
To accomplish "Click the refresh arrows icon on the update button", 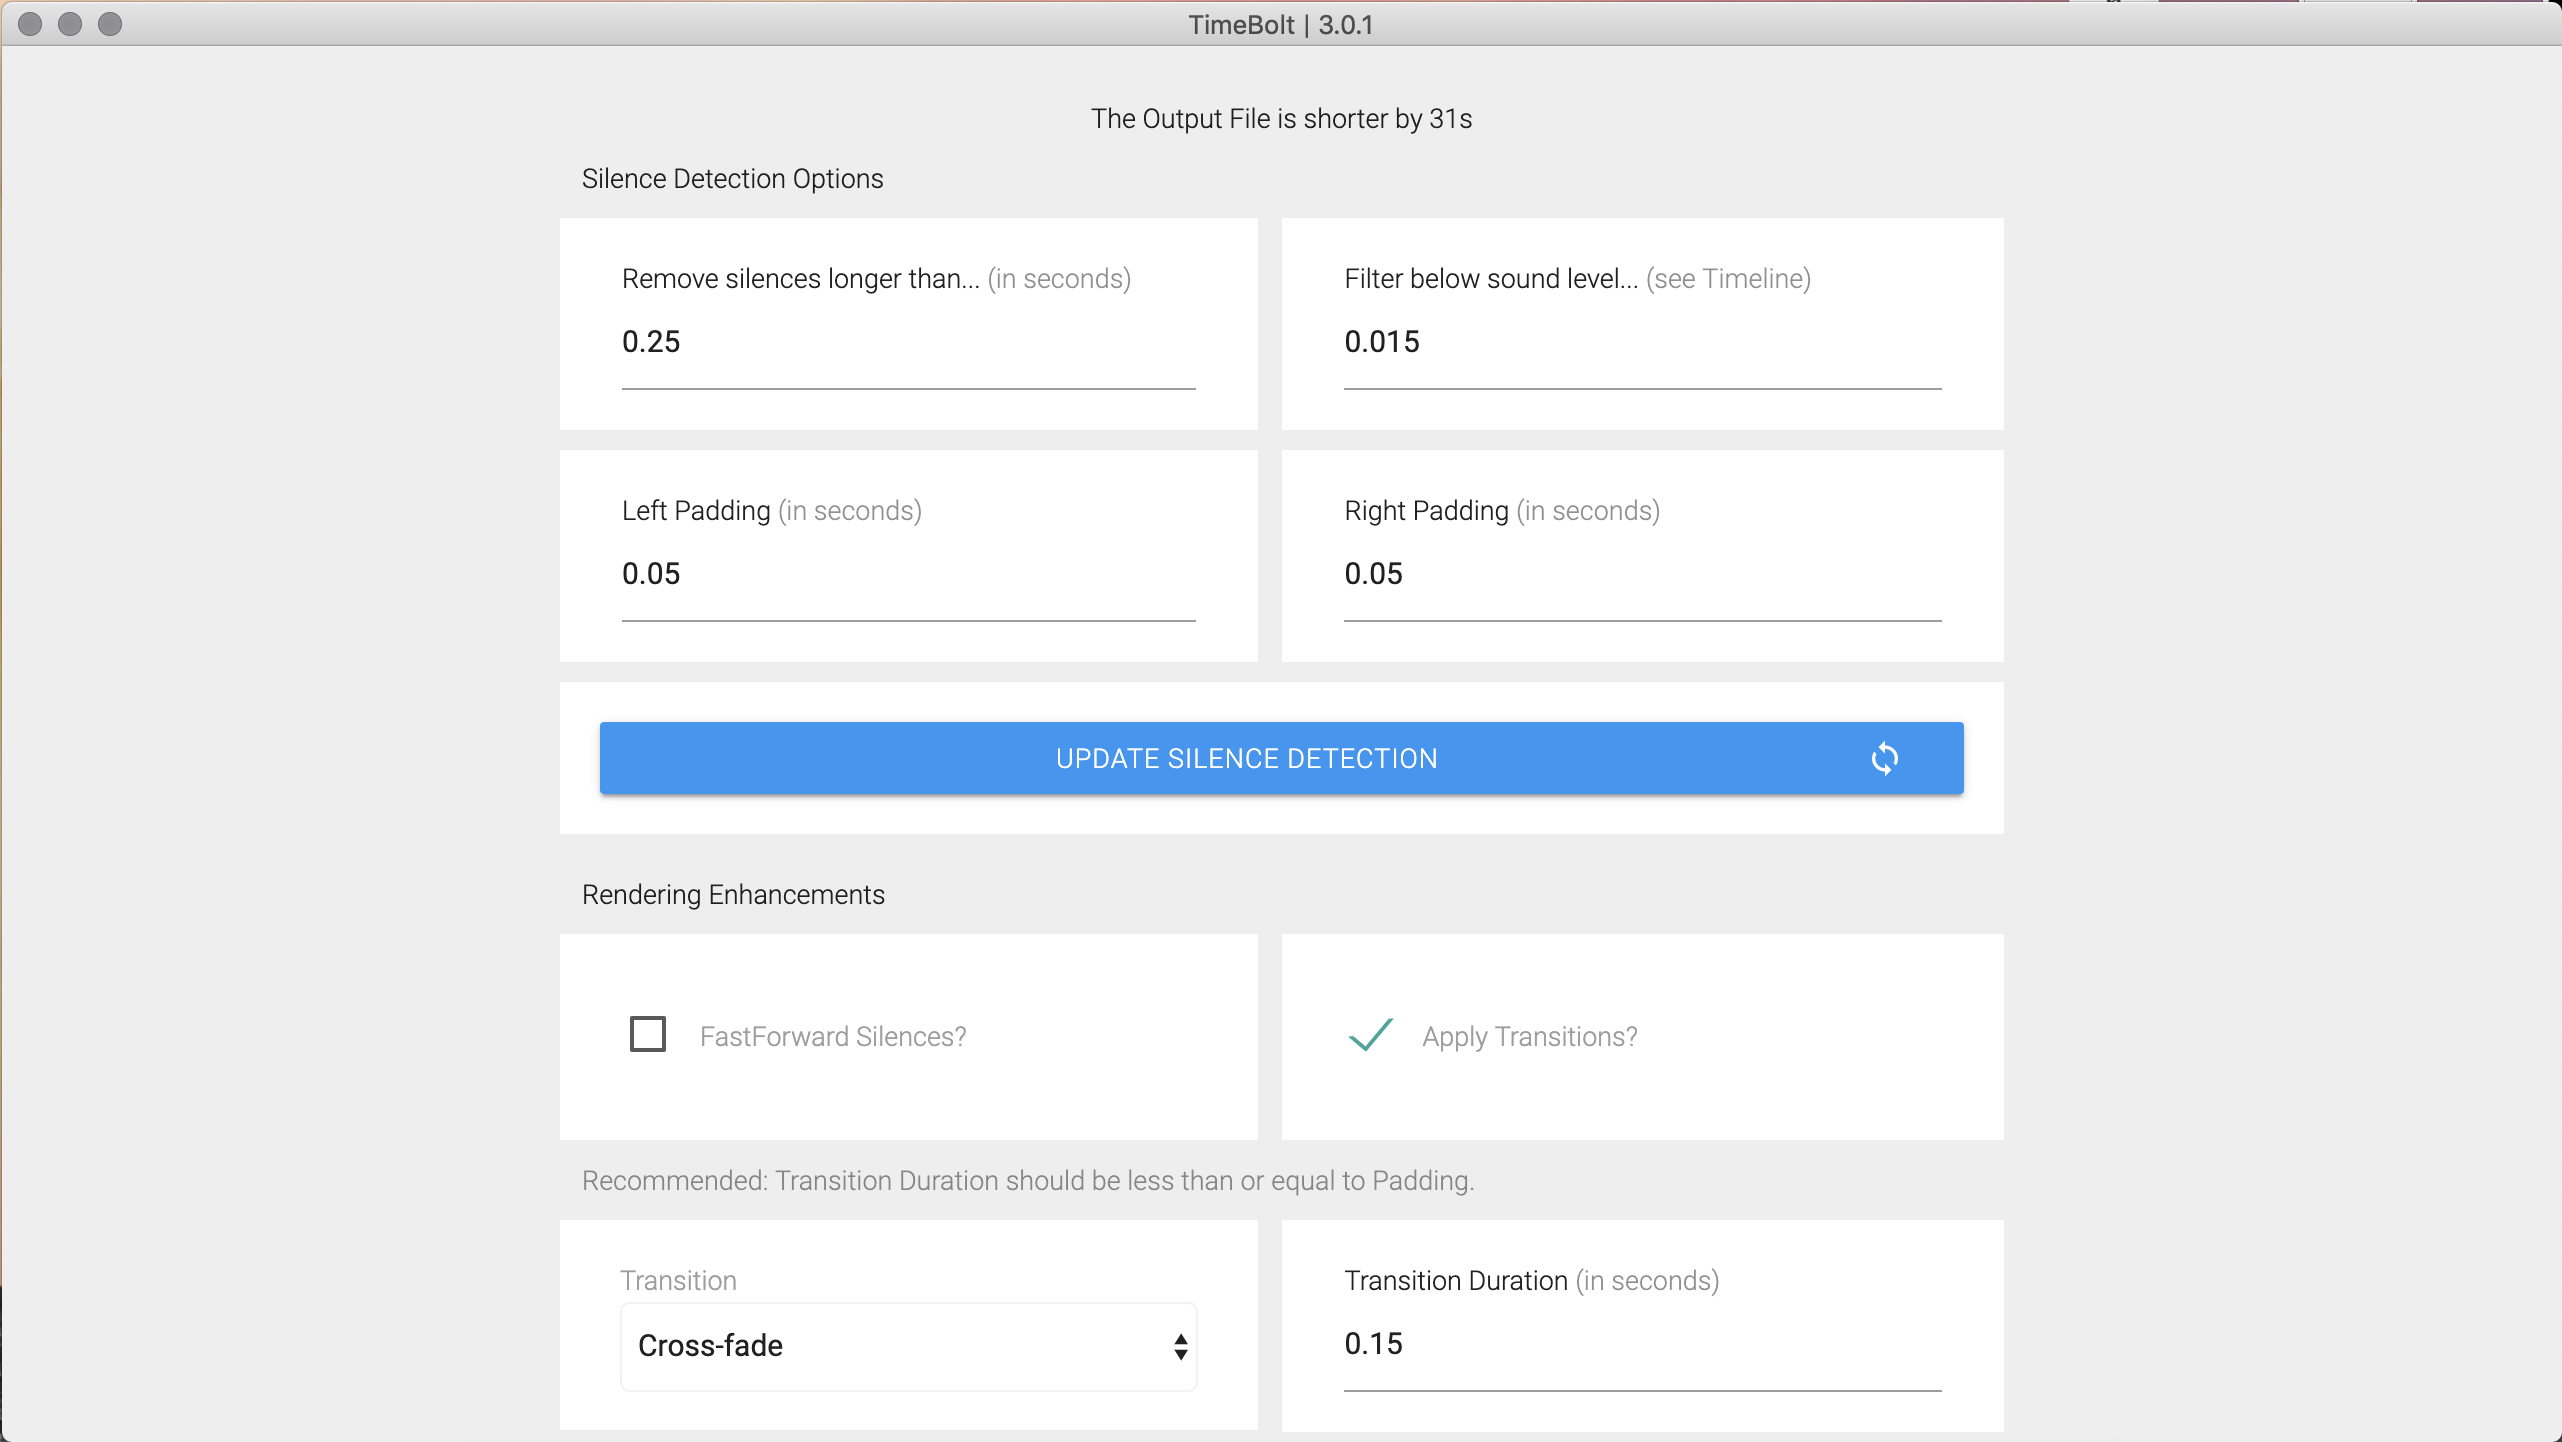I will click(1884, 759).
